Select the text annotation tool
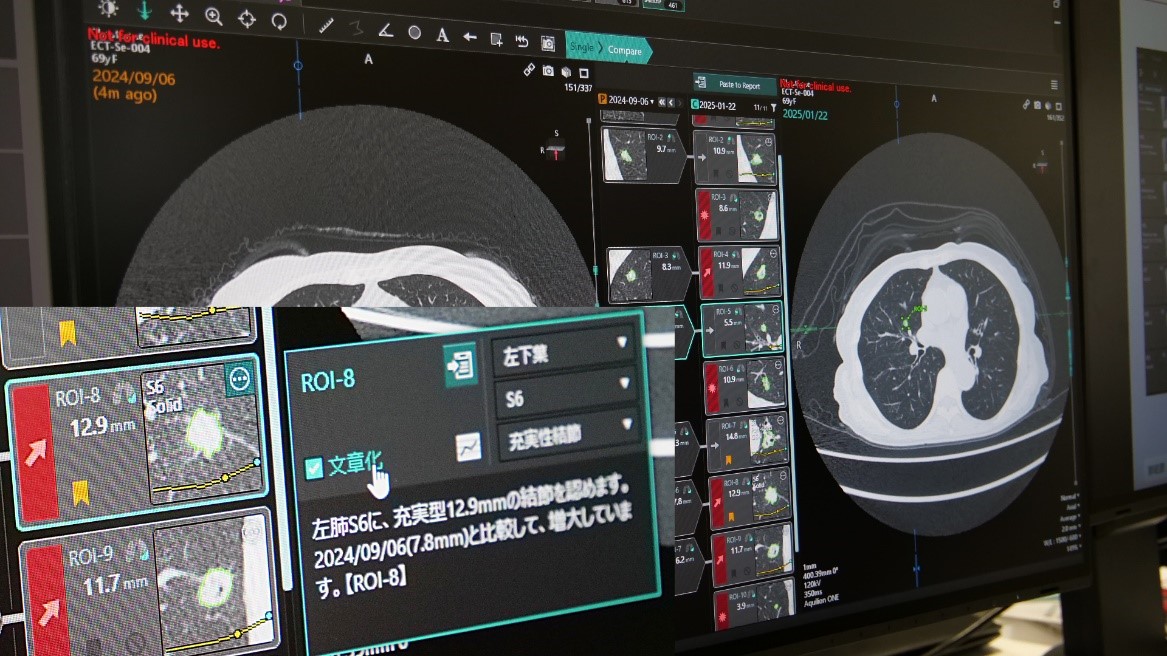The height and width of the screenshot is (656, 1167). point(442,35)
